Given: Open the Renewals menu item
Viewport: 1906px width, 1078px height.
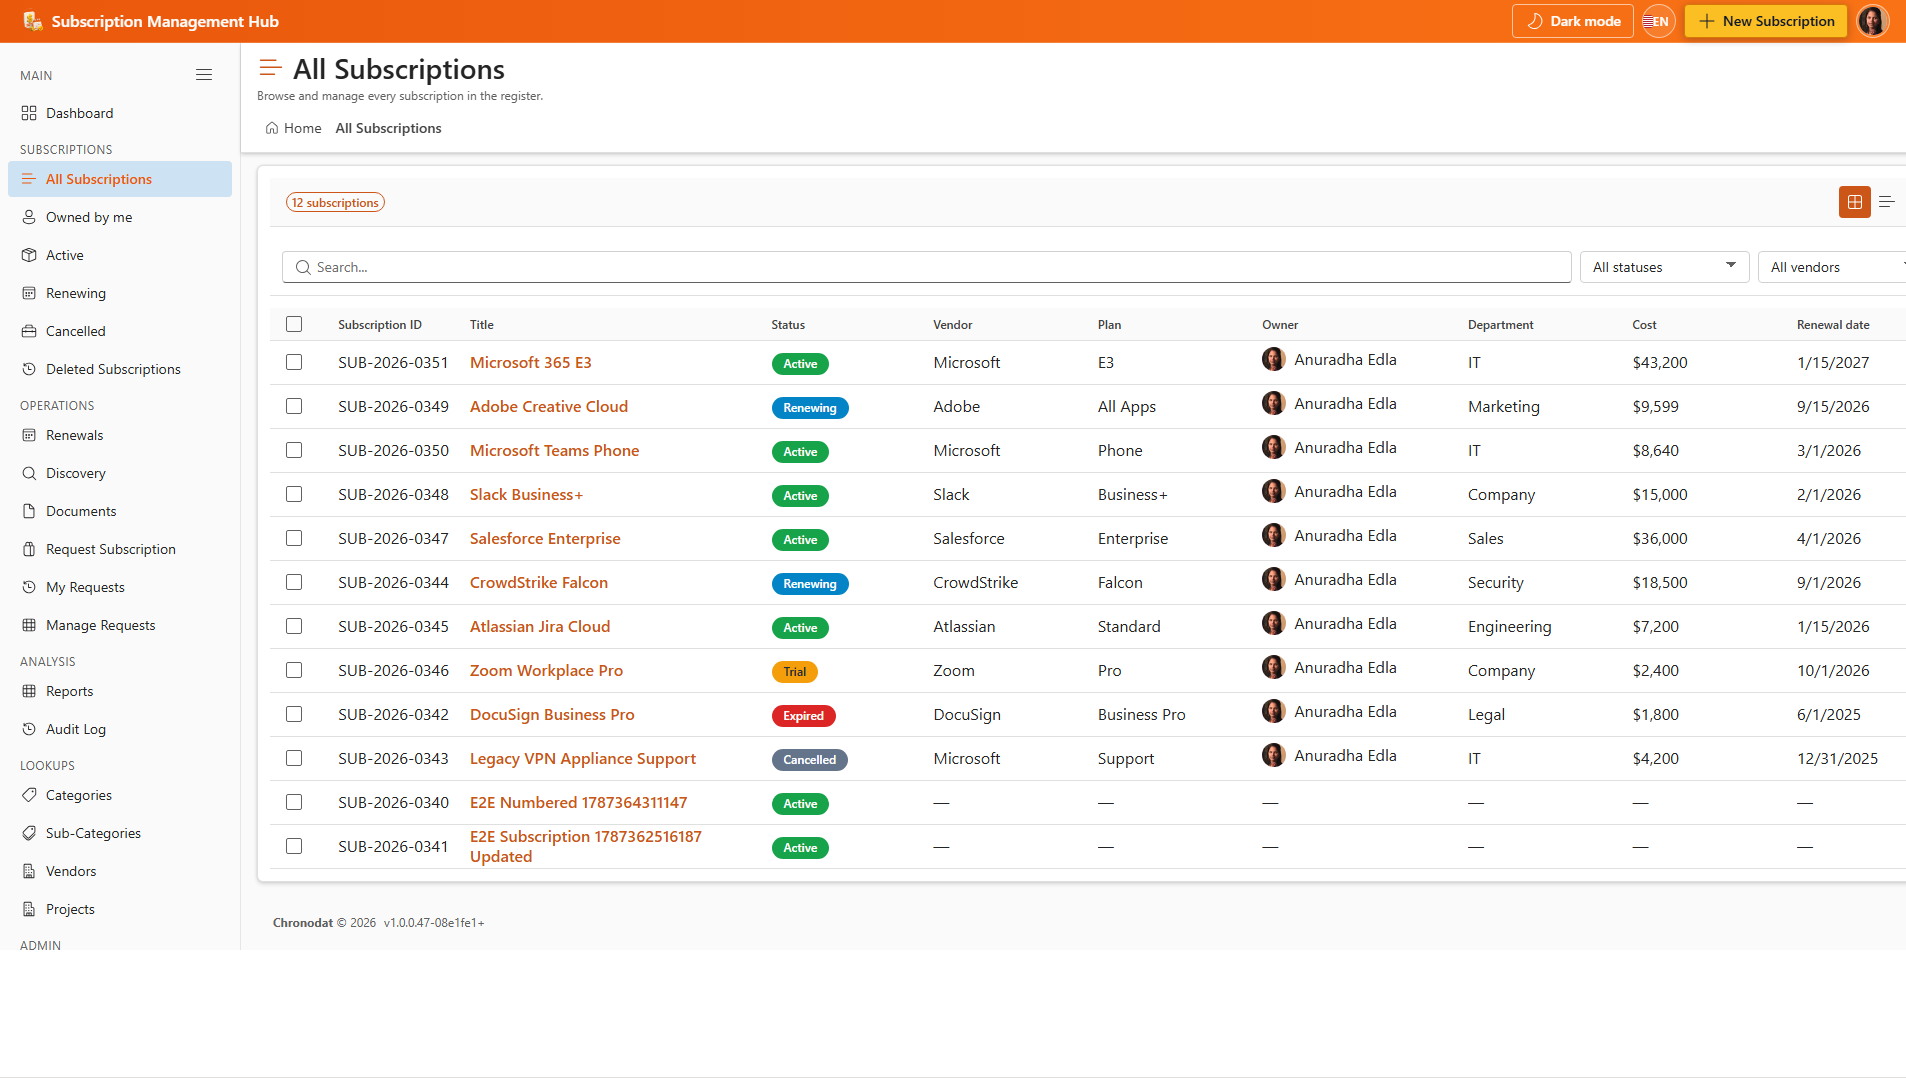Looking at the screenshot, I should (x=120, y=435).
